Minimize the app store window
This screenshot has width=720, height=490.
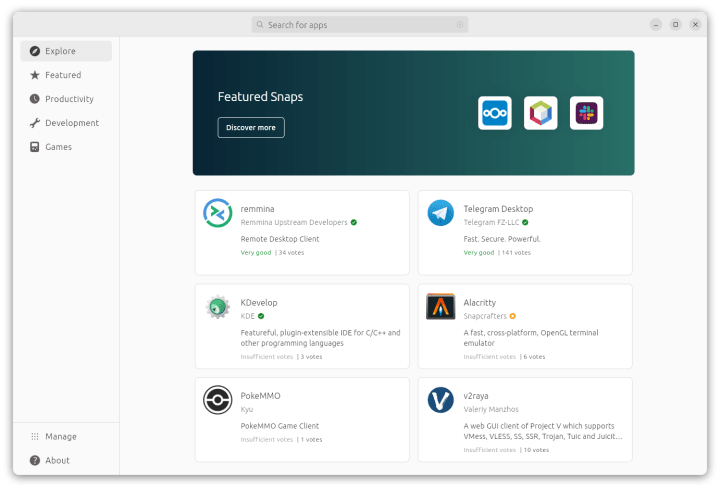pyautogui.click(x=656, y=24)
